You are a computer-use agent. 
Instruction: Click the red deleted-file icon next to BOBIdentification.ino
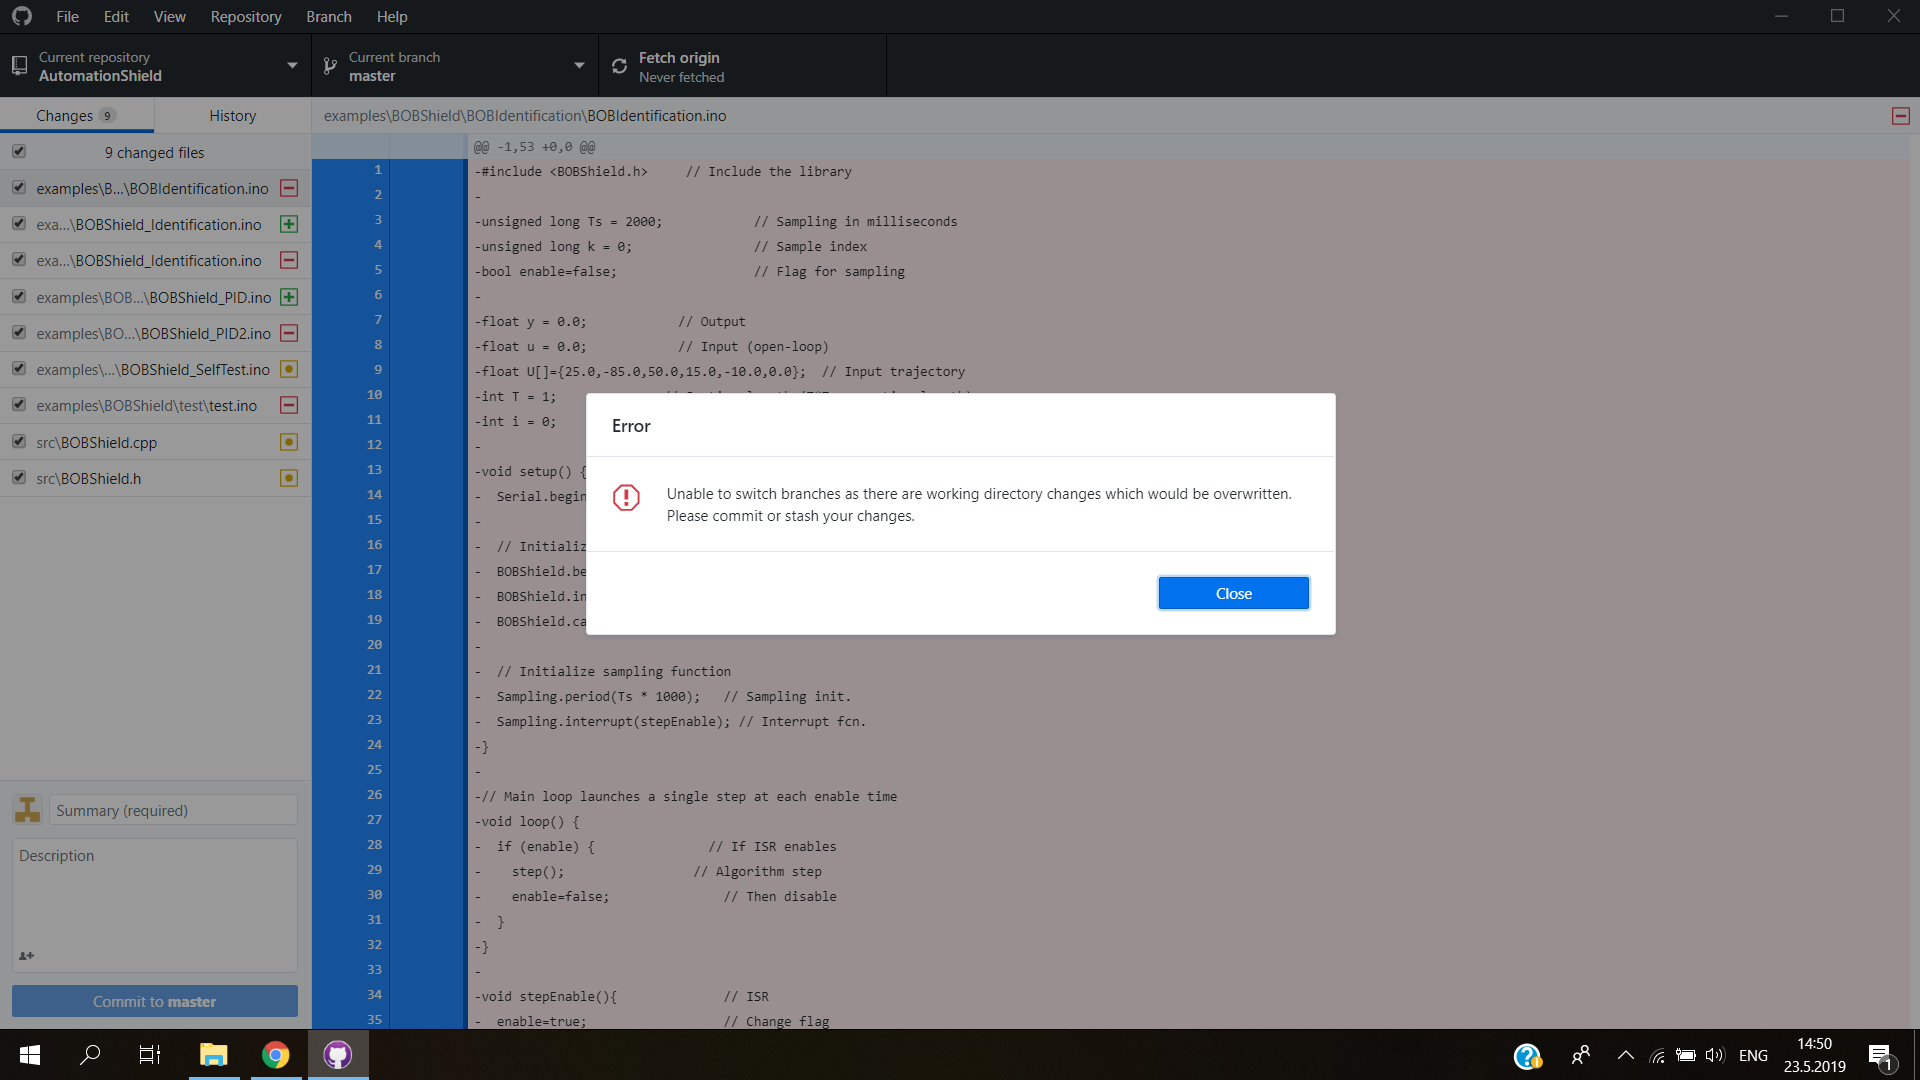click(x=289, y=188)
